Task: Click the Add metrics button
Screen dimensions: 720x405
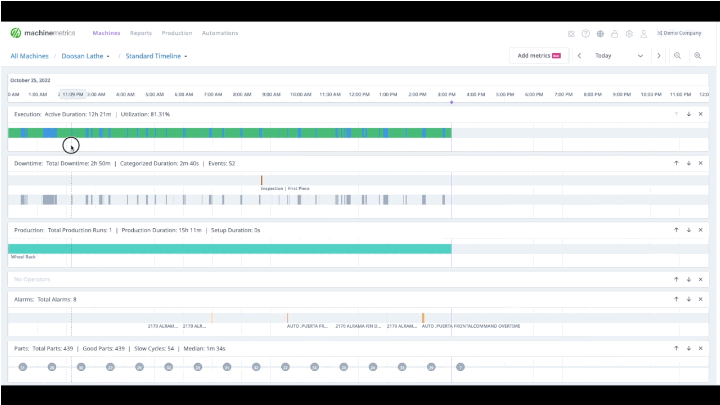Action: click(539, 56)
